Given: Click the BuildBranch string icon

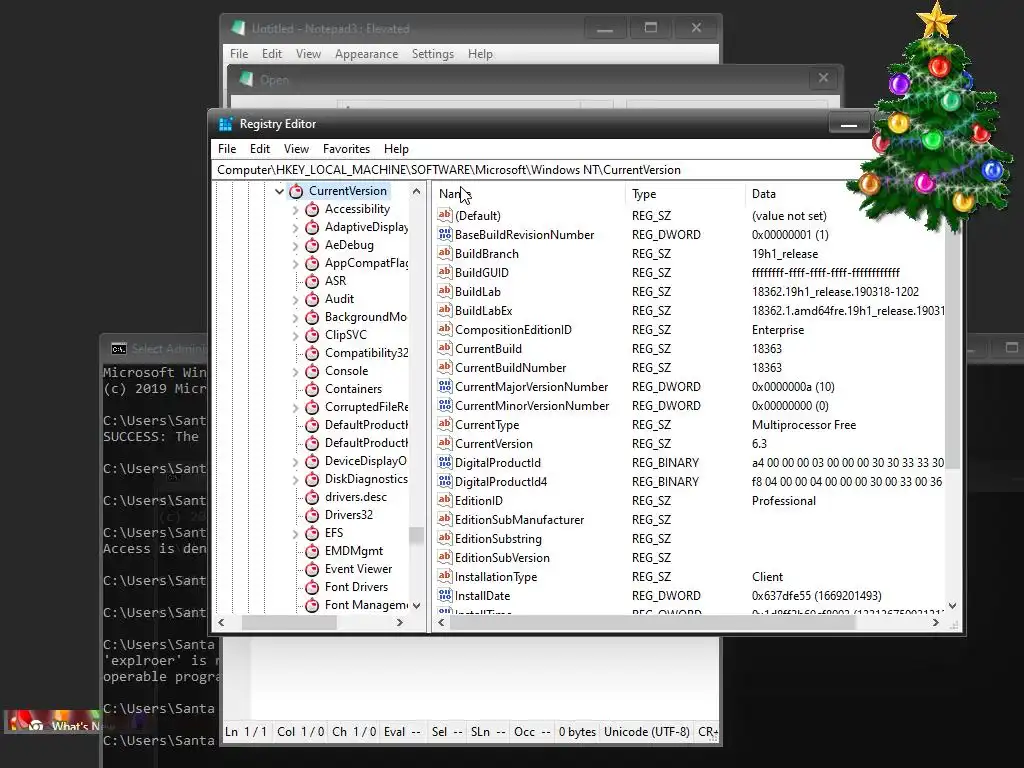Looking at the screenshot, I should pyautogui.click(x=445, y=253).
